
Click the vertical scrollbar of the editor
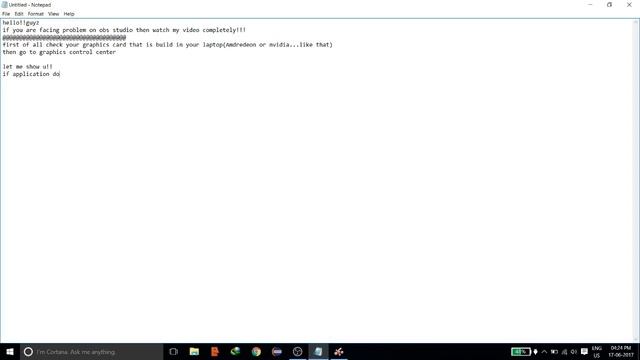tap(636, 180)
